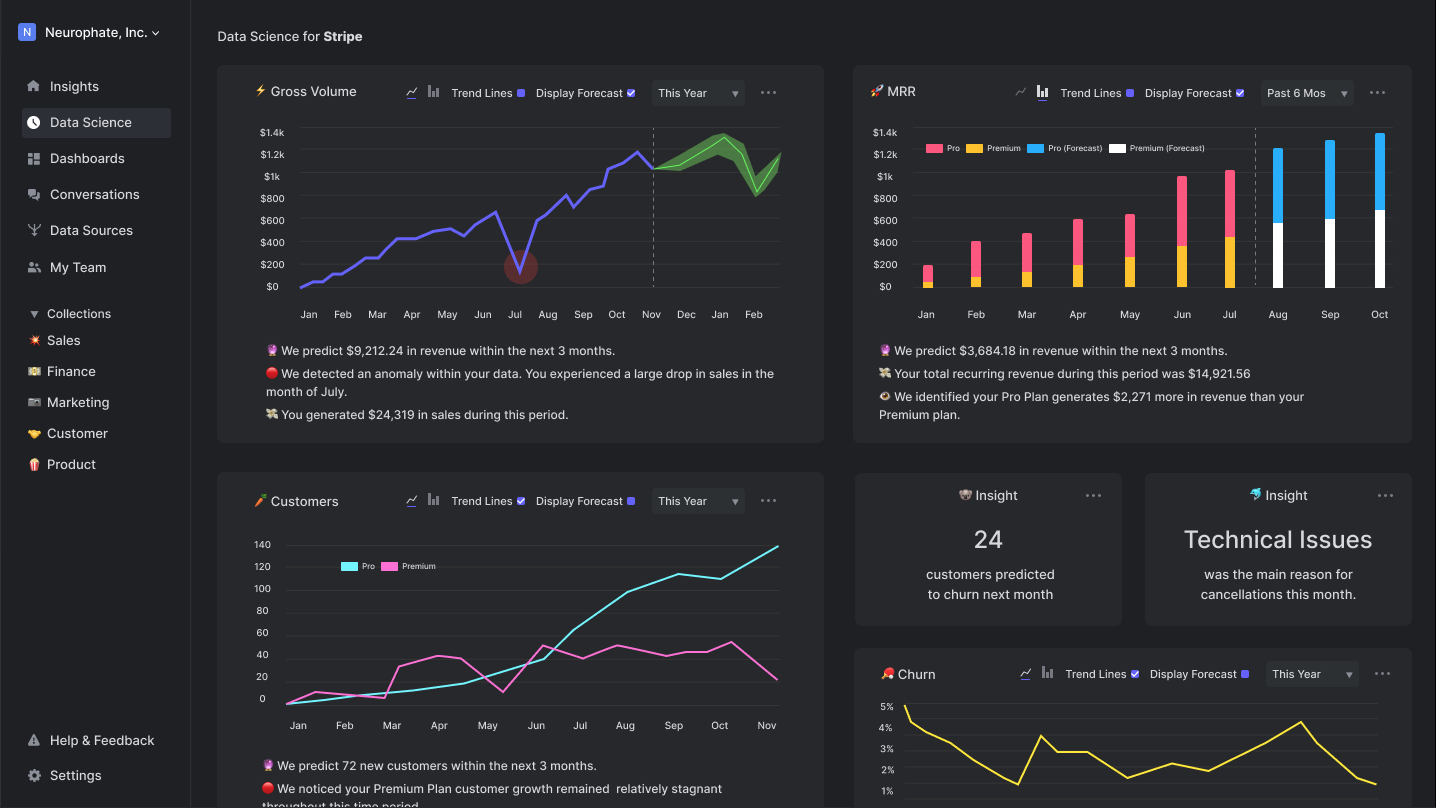Toggle Trend Lines on Customers card
The image size is (1436, 808).
[x=521, y=501]
